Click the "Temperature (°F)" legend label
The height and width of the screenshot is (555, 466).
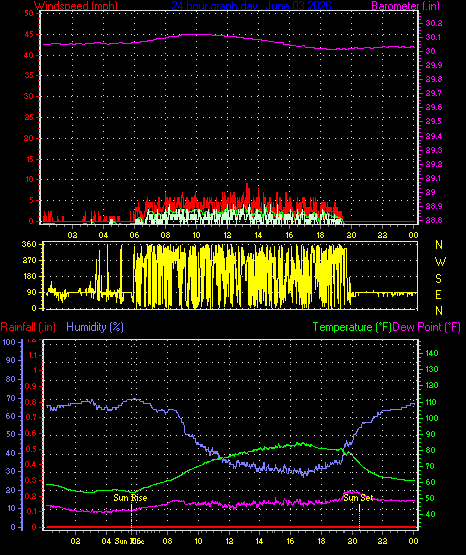point(352,327)
